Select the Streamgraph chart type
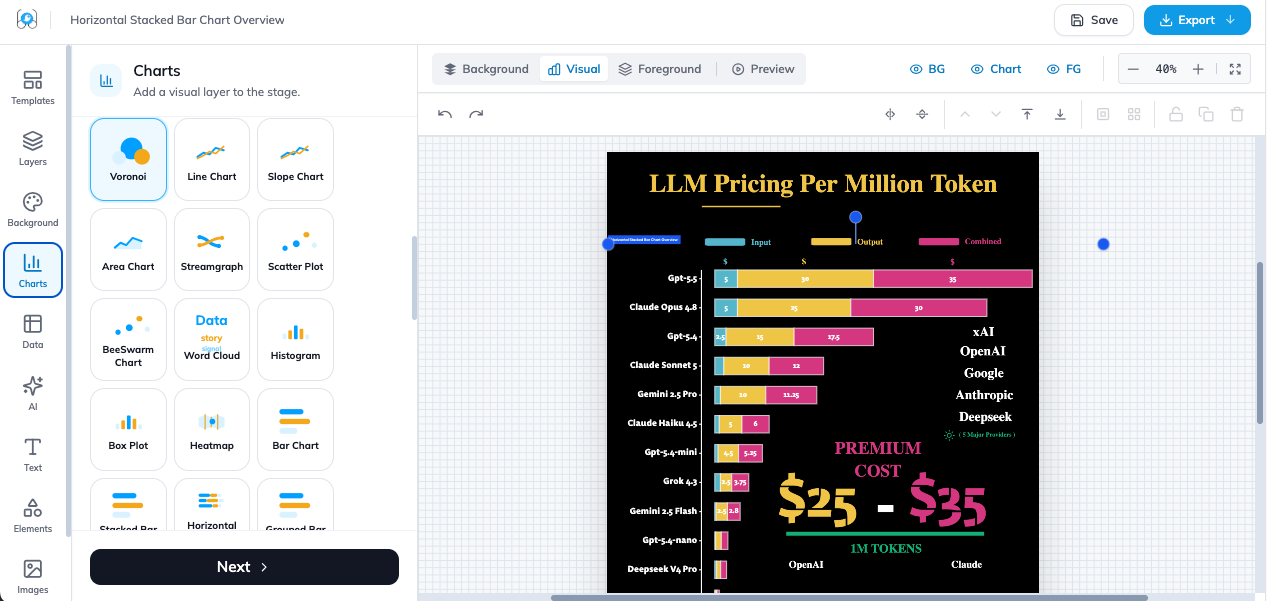 212,249
